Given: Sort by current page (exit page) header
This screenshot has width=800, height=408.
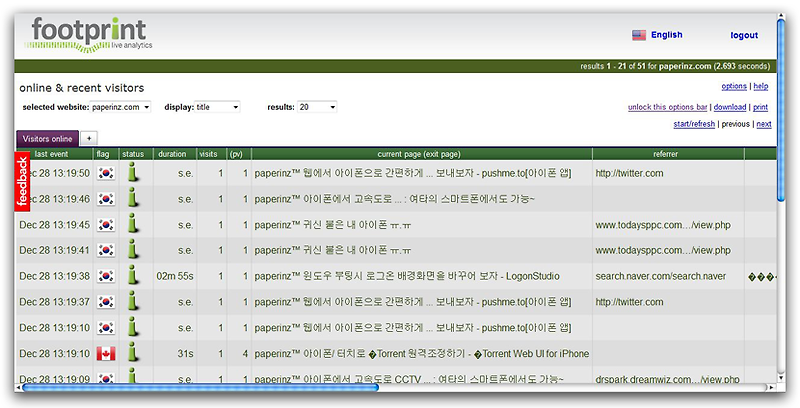Looking at the screenshot, I should (x=419, y=154).
